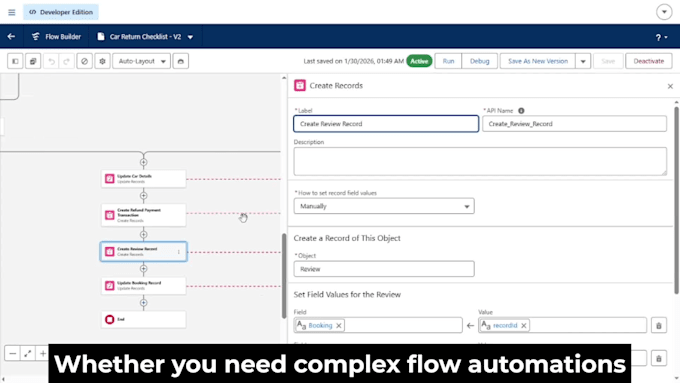Open the hamburger navigation menu
This screenshot has height=383, width=680.
12,12
